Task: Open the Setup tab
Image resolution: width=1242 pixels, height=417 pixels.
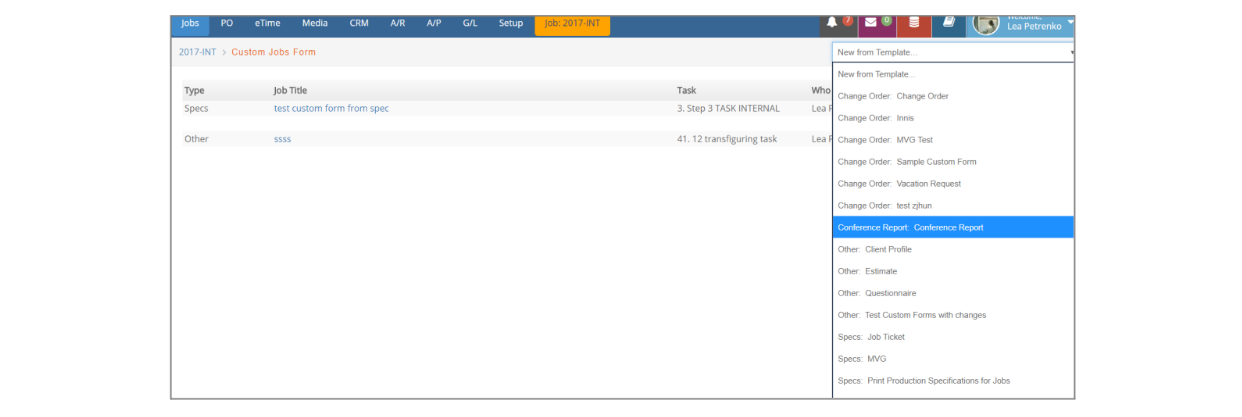Action: click(511, 23)
